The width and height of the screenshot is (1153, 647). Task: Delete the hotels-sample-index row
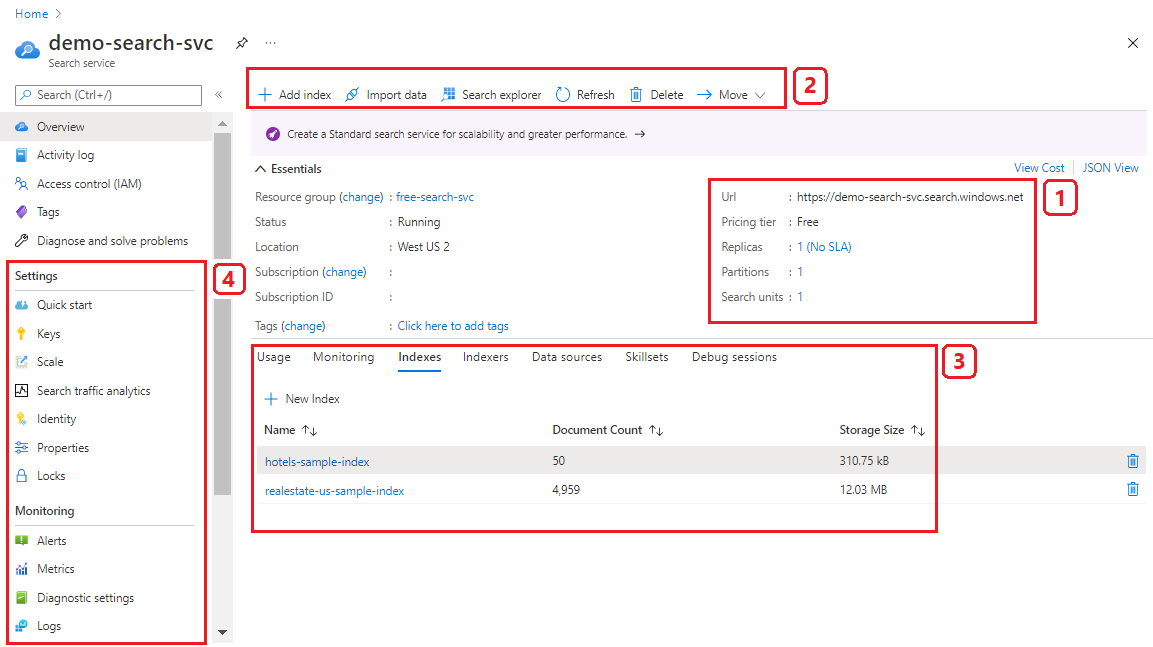point(1132,461)
